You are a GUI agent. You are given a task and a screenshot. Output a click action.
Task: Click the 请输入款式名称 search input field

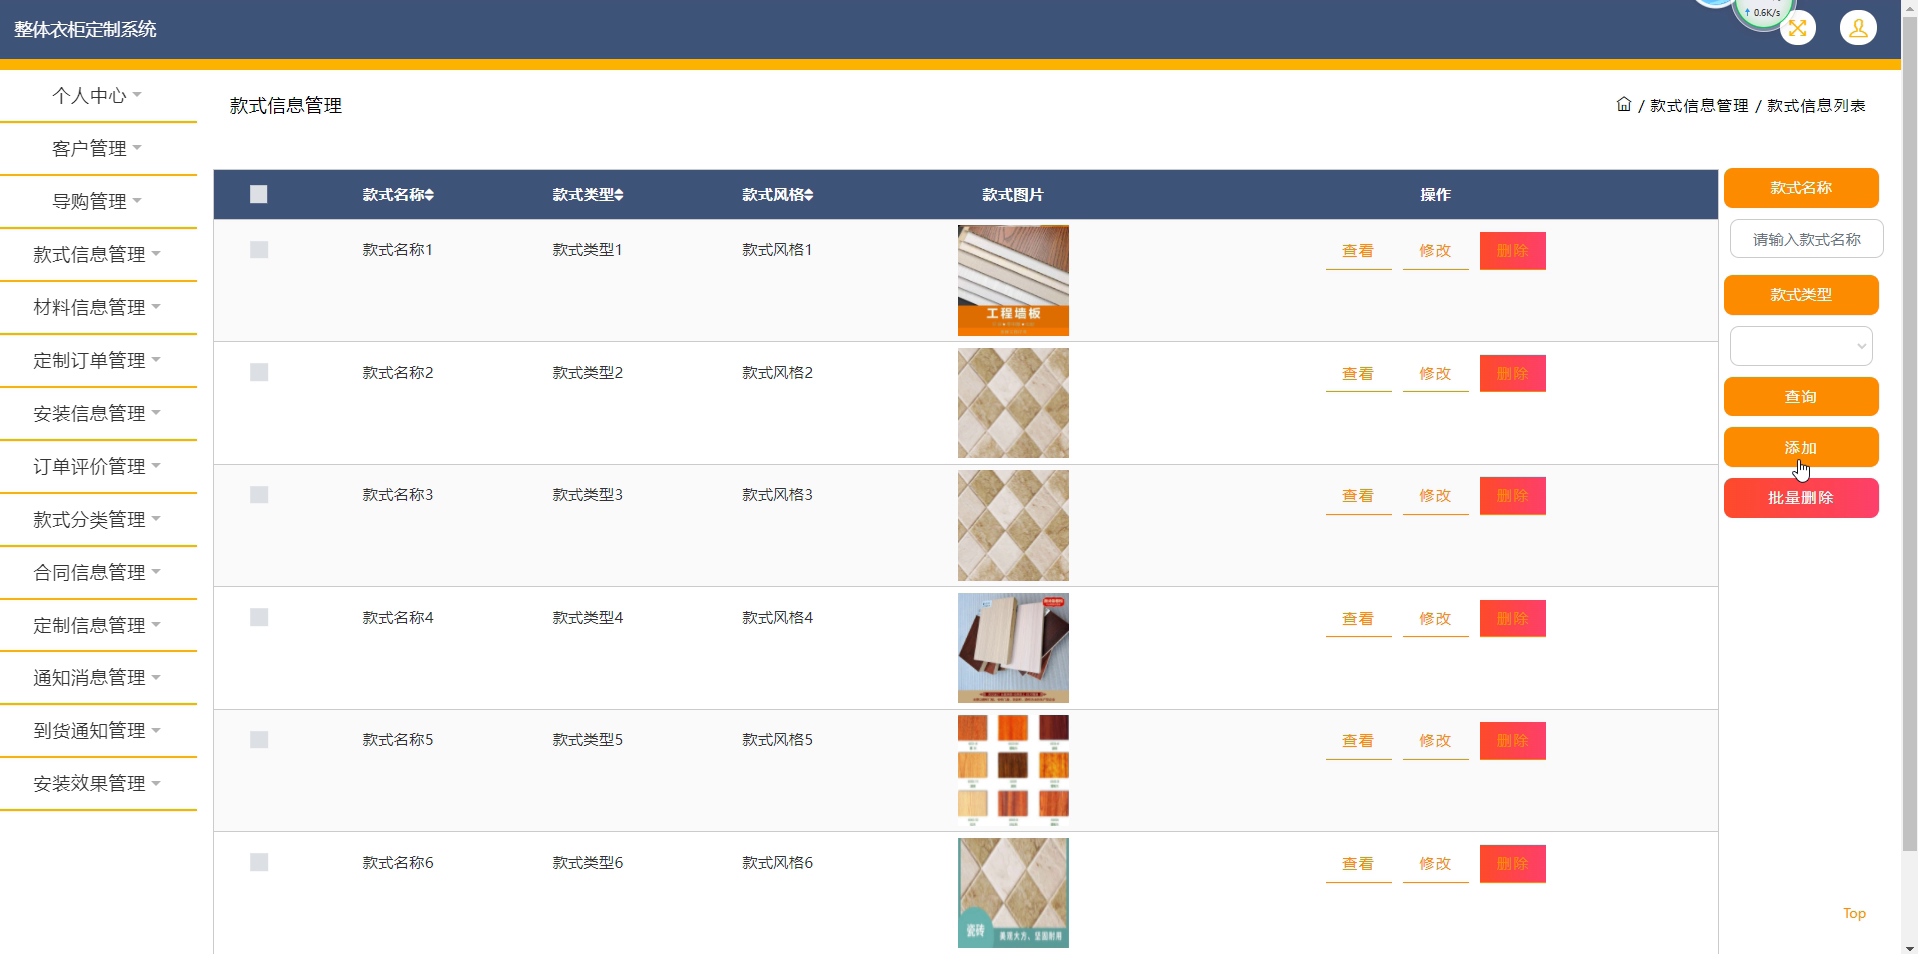click(x=1806, y=239)
